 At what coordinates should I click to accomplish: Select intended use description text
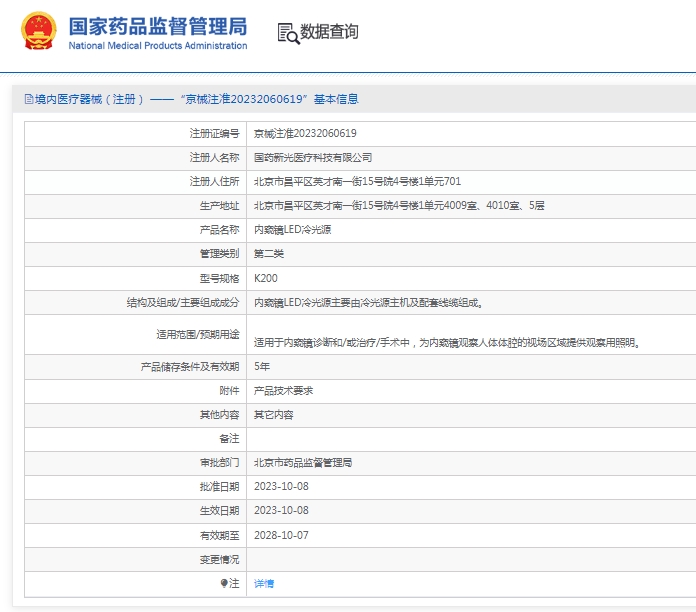[x=447, y=343]
